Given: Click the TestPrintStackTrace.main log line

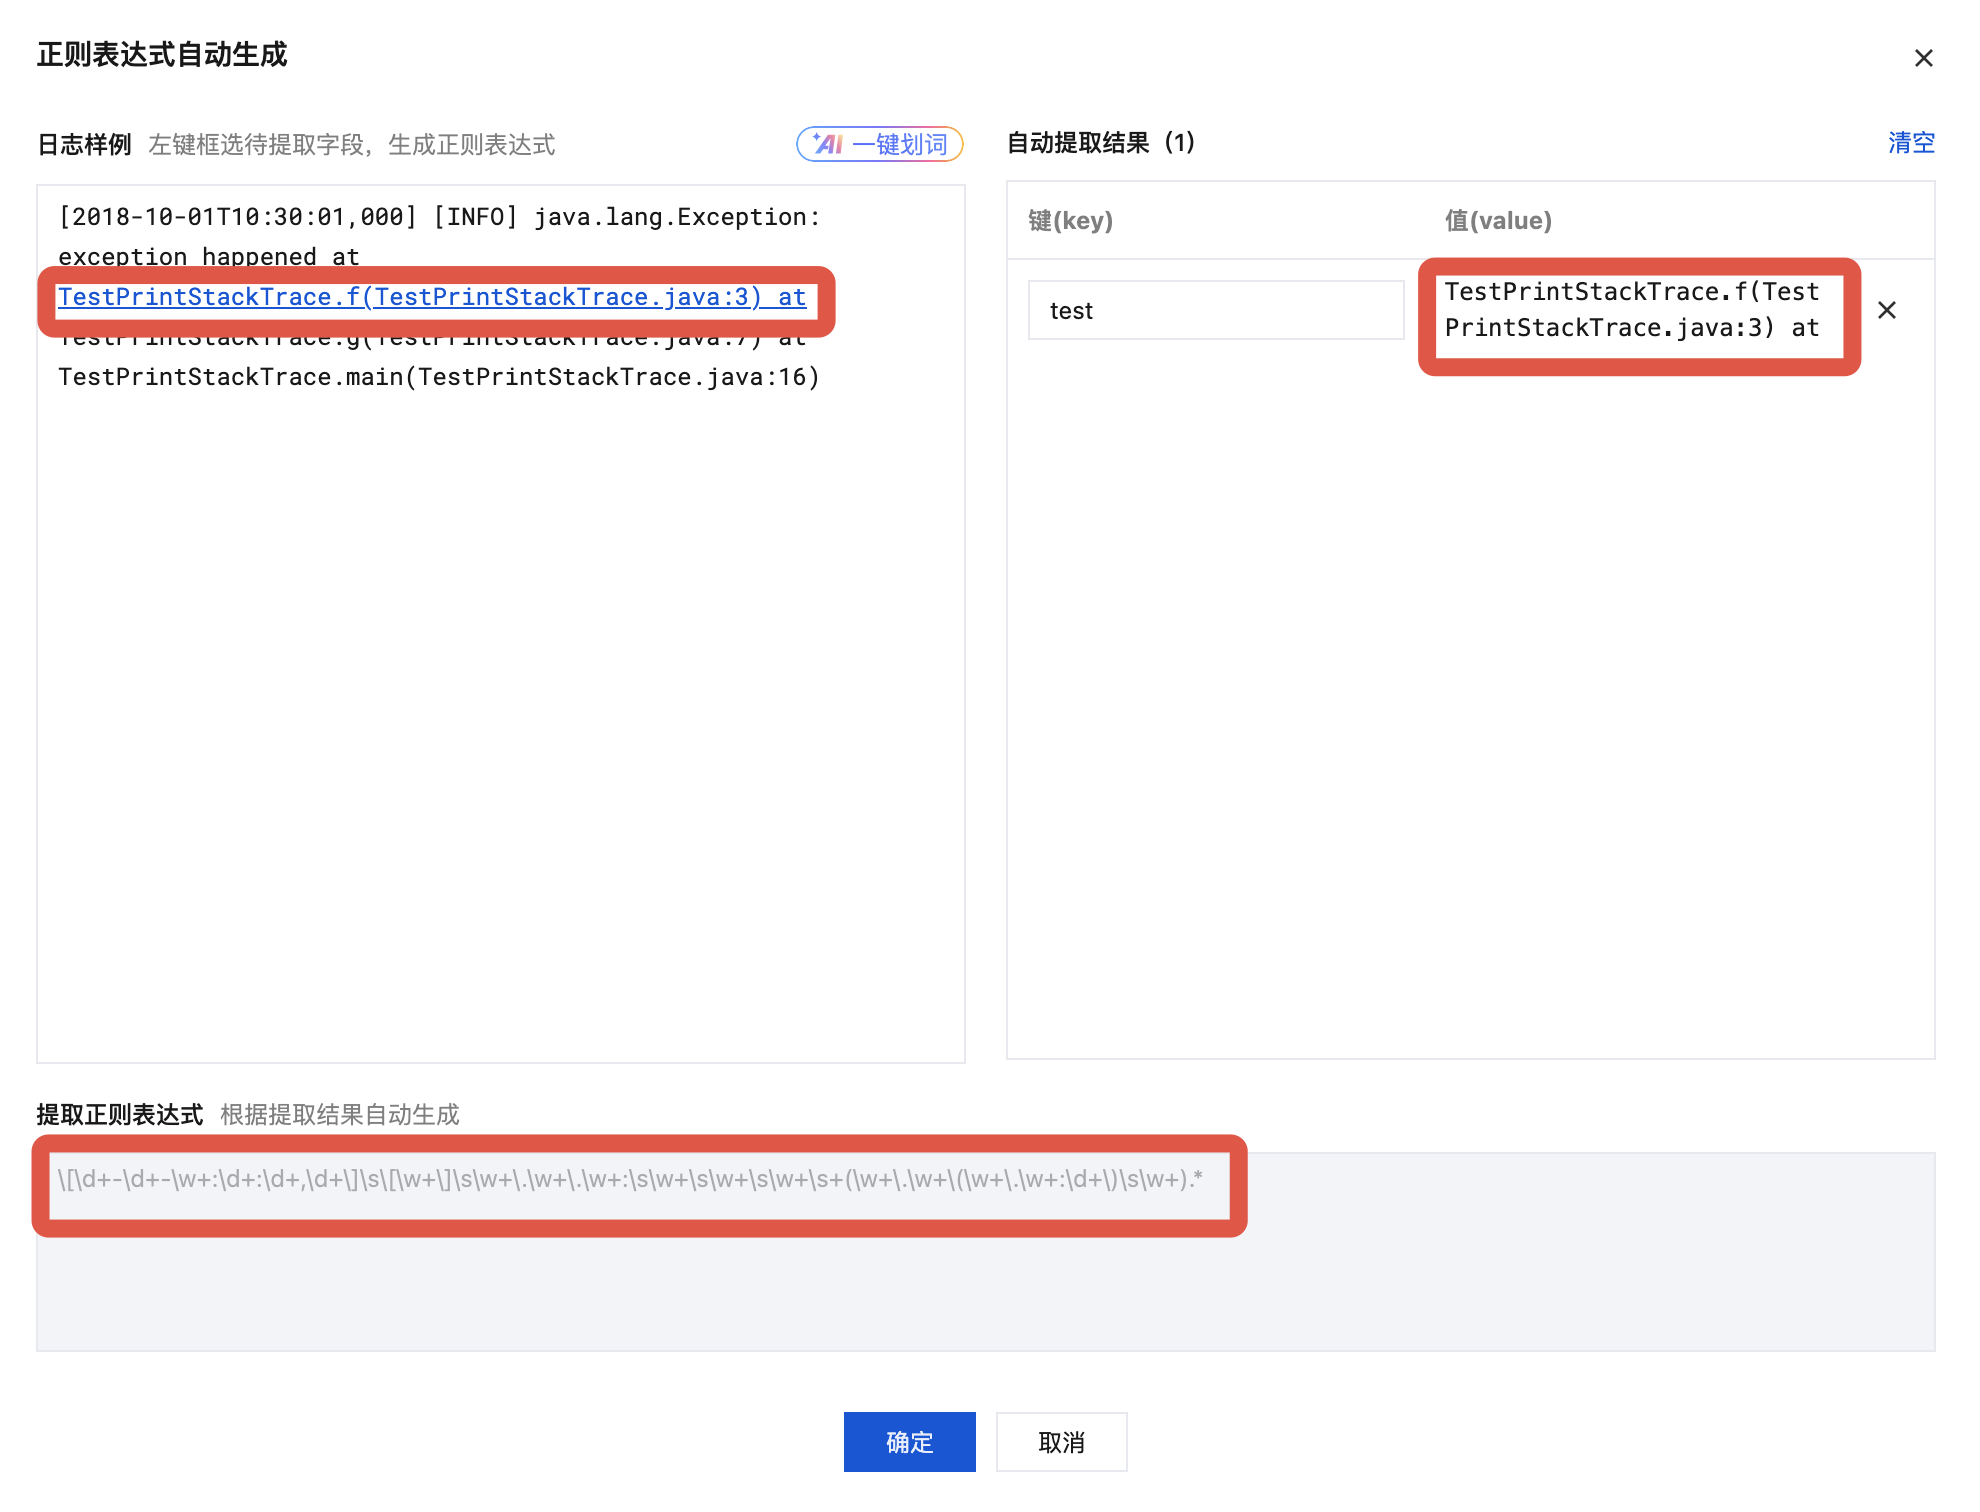Looking at the screenshot, I should pyautogui.click(x=438, y=377).
